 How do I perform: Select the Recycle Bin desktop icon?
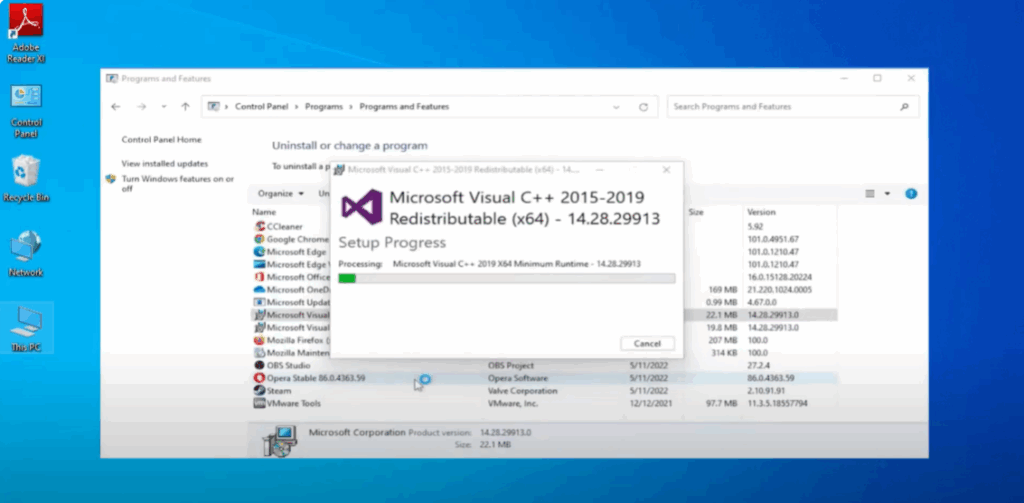pos(26,178)
